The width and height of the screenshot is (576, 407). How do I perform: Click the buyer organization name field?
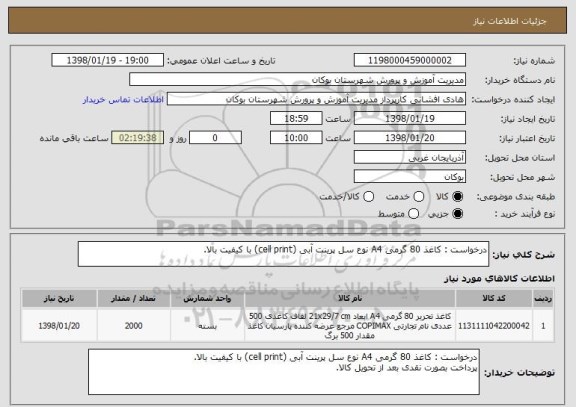[x=298, y=80]
